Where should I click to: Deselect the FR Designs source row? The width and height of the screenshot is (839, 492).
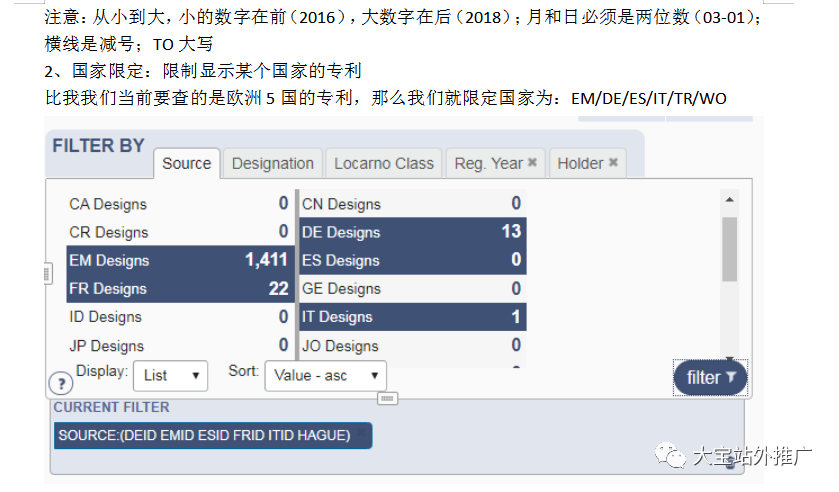179,289
